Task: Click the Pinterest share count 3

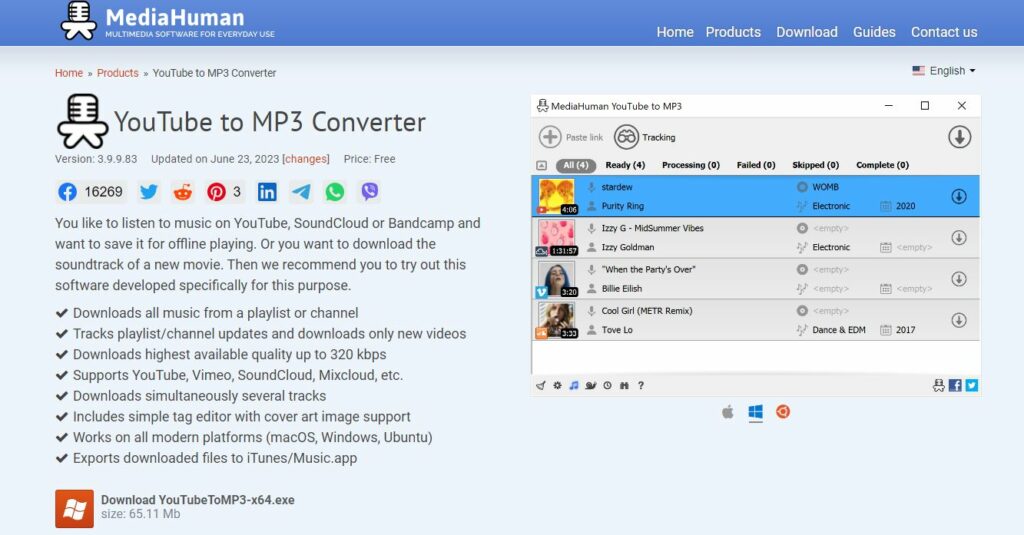Action: (236, 191)
